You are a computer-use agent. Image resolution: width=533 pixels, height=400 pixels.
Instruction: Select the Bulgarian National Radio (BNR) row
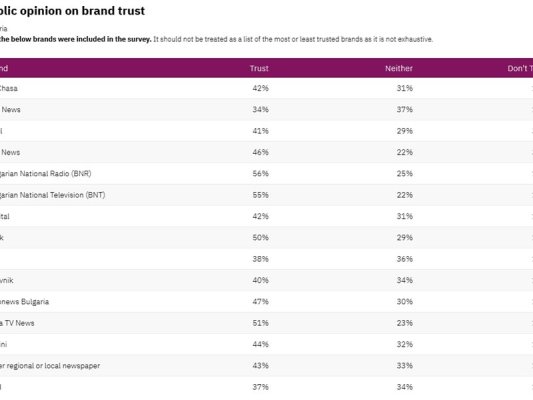click(x=266, y=174)
